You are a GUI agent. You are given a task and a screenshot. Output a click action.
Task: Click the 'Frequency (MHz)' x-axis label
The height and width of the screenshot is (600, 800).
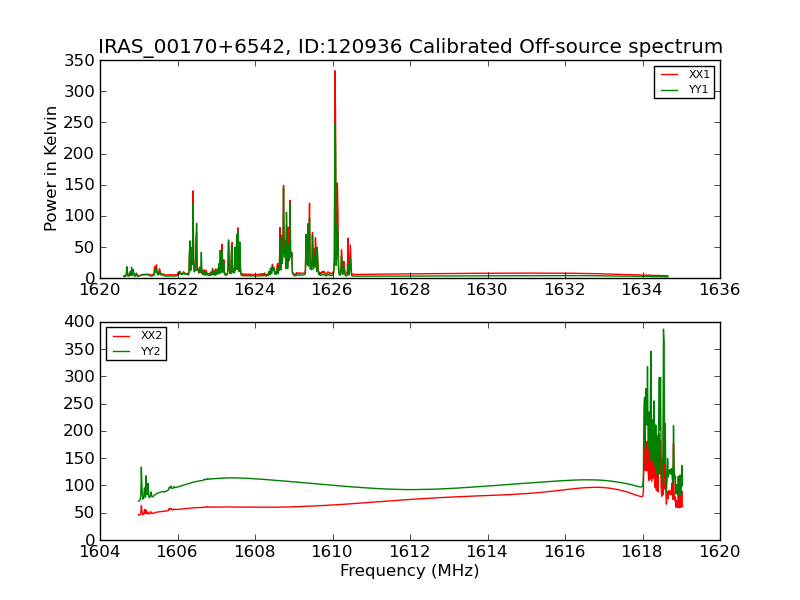[x=410, y=570]
